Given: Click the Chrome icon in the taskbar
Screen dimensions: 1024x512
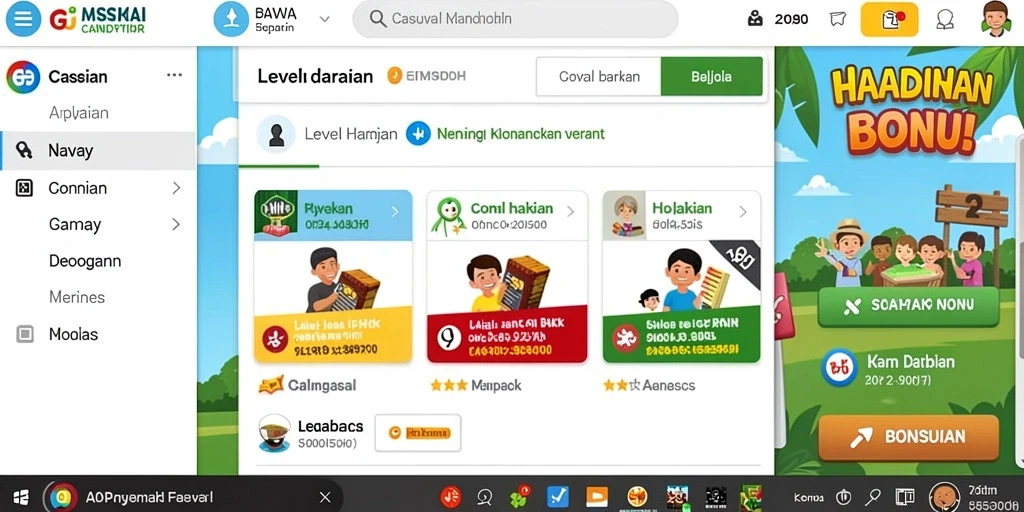Looking at the screenshot, I should (x=63, y=497).
